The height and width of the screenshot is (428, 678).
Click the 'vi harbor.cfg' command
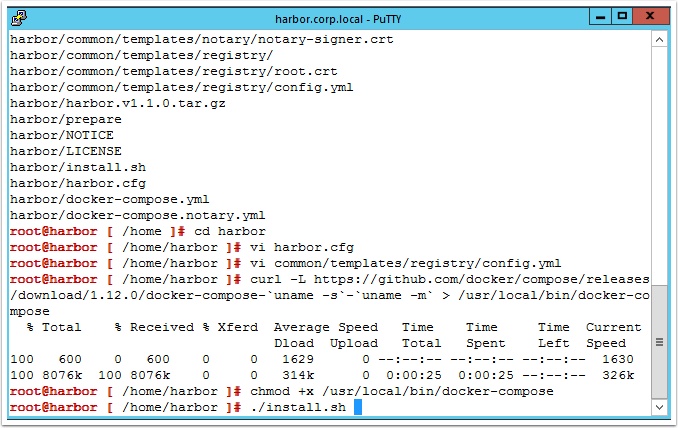302,247
